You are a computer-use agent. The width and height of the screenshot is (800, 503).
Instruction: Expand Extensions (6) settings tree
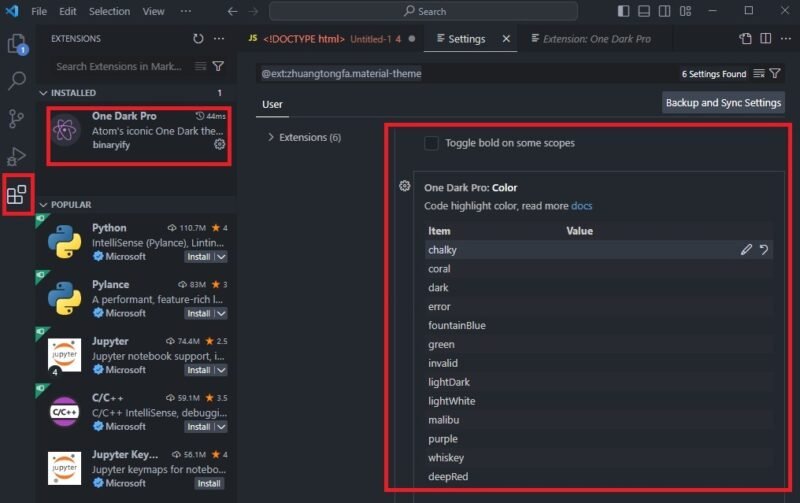click(271, 137)
